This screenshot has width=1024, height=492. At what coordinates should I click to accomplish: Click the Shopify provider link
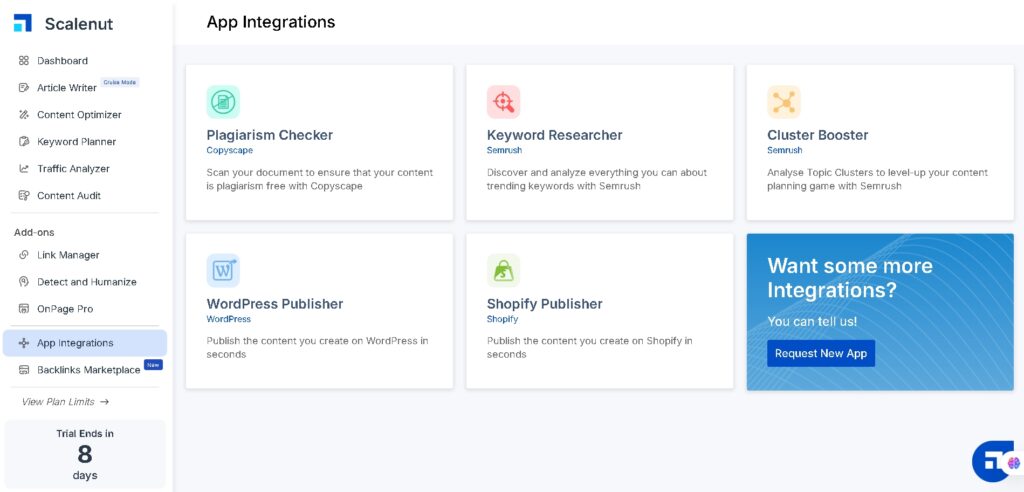click(502, 320)
